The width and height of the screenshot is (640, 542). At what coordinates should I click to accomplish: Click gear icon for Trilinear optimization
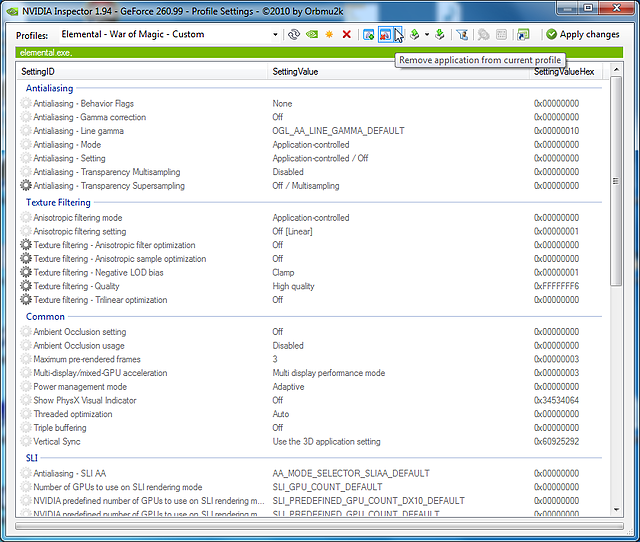point(26,300)
